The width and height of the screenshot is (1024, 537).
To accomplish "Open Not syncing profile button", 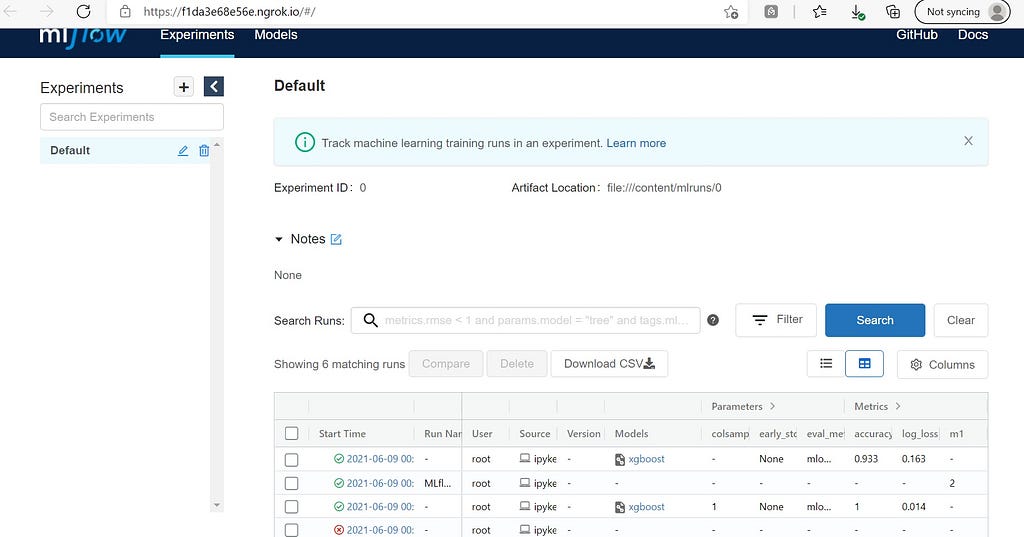I will [x=963, y=12].
